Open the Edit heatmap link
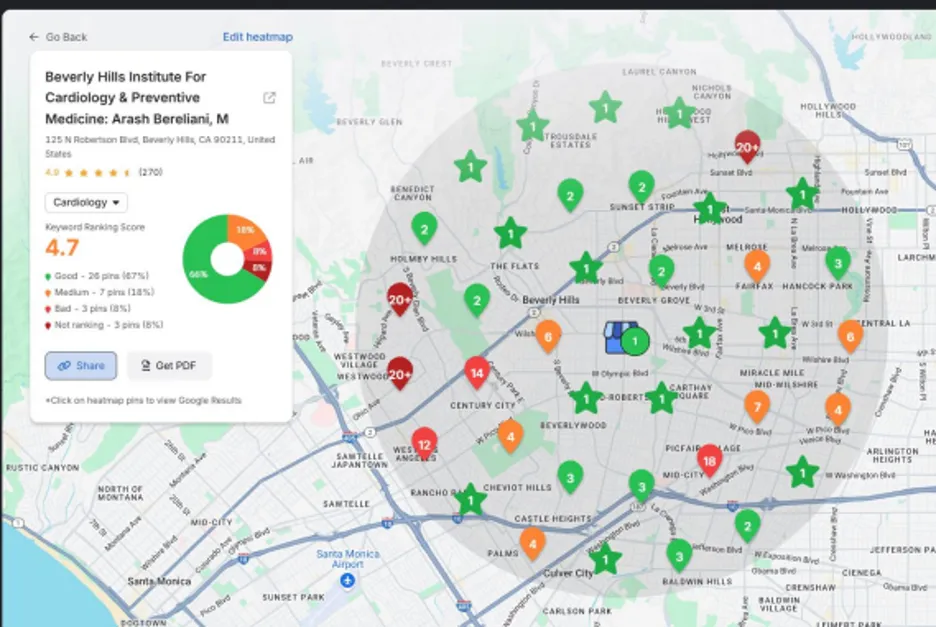The width and height of the screenshot is (936, 628). click(257, 37)
